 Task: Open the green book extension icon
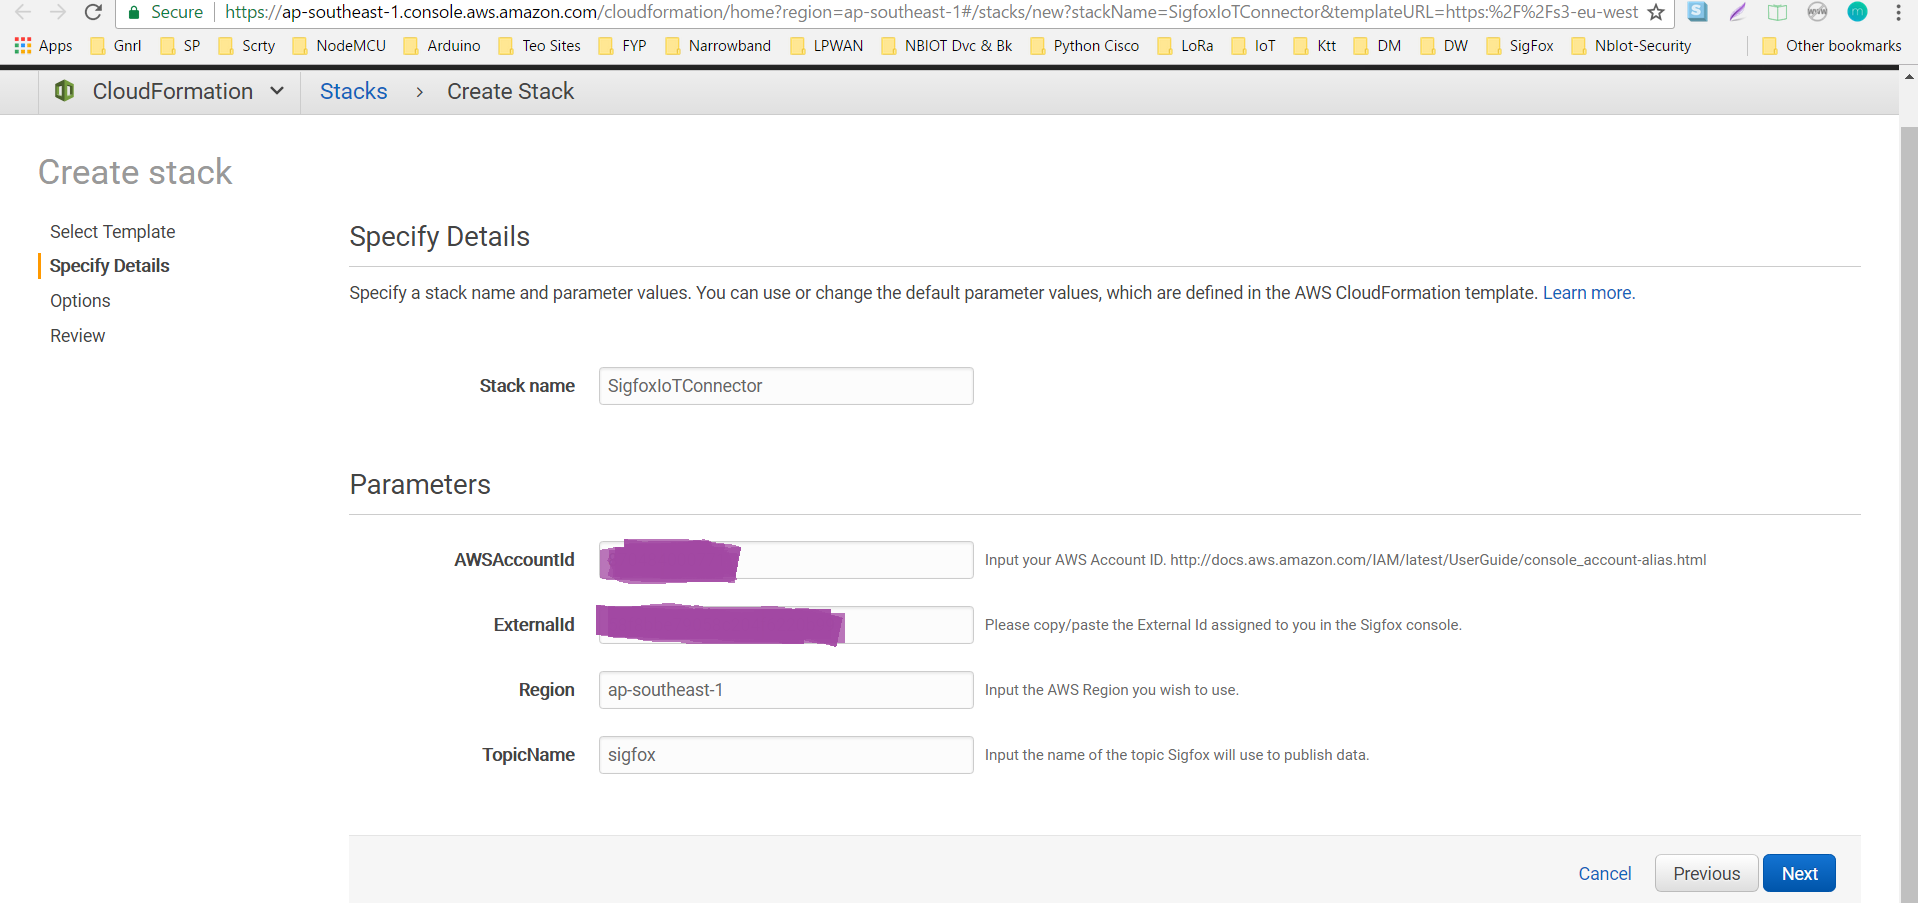point(1777,12)
